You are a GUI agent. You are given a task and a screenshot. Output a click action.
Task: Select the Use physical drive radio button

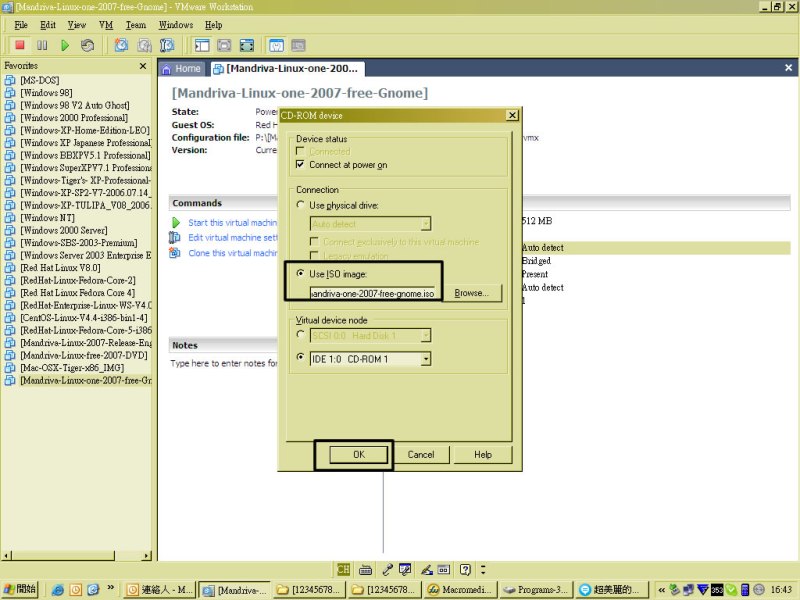[x=301, y=205]
